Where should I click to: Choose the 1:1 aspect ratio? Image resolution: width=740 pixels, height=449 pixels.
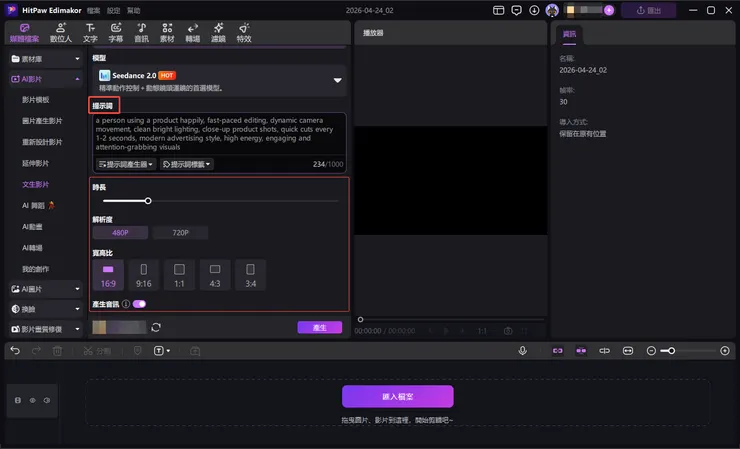click(x=179, y=275)
